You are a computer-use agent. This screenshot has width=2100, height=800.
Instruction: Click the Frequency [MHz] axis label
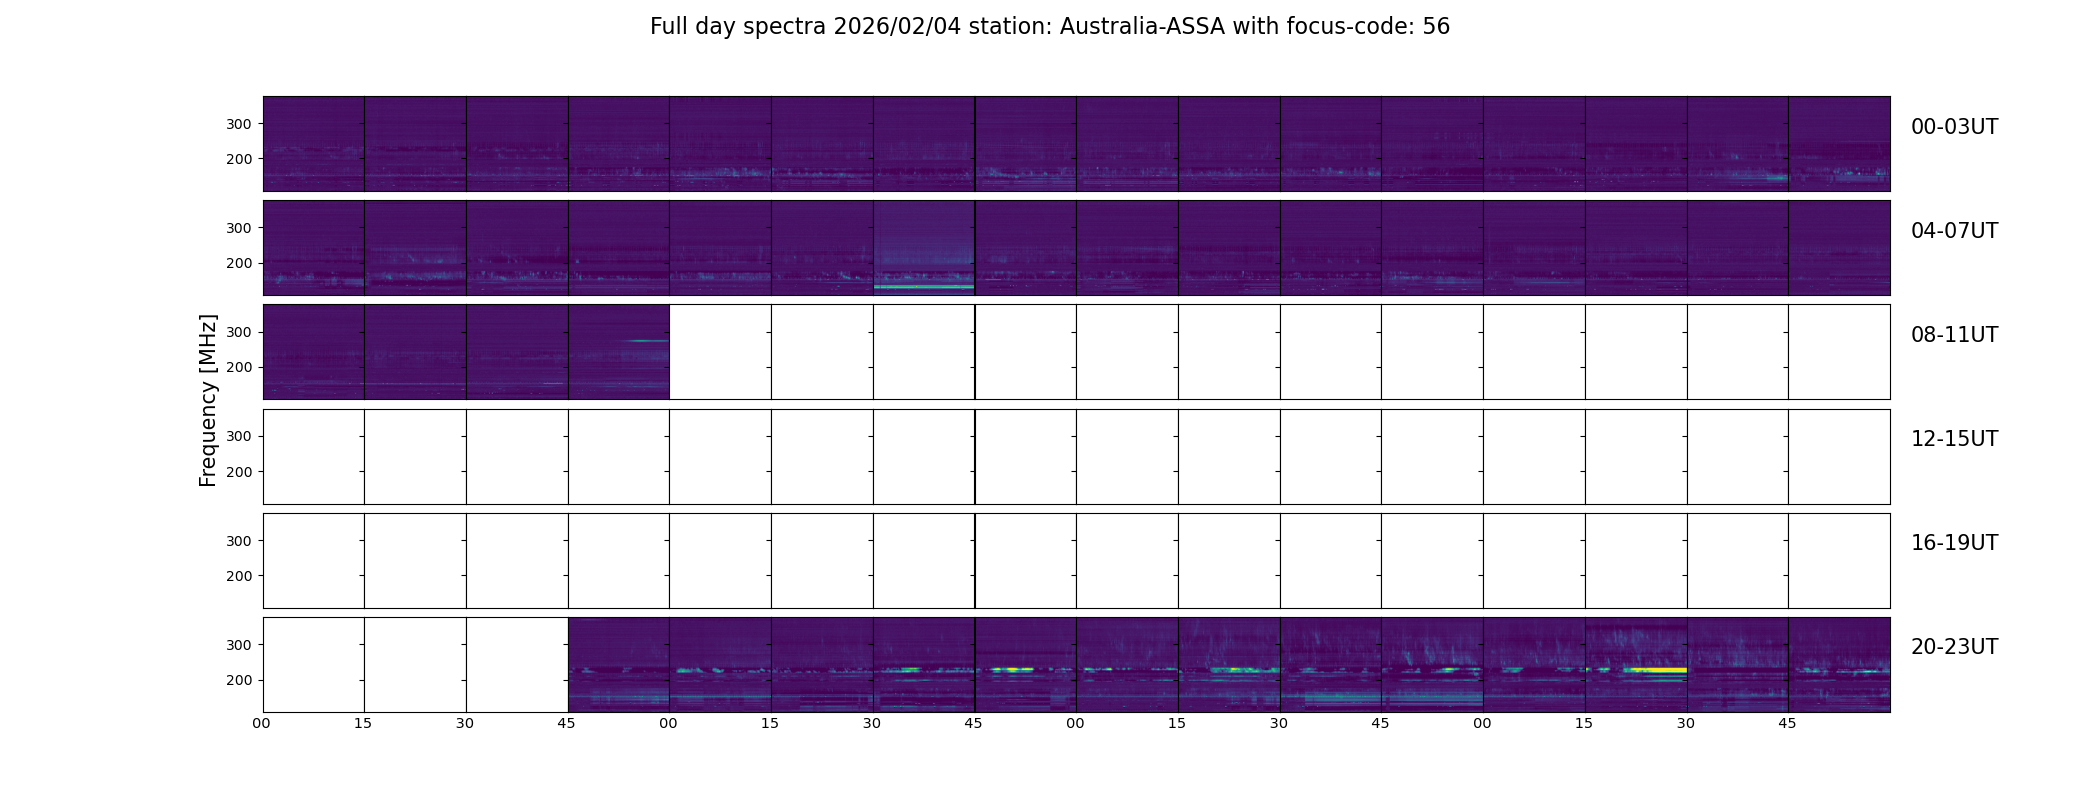click(208, 400)
